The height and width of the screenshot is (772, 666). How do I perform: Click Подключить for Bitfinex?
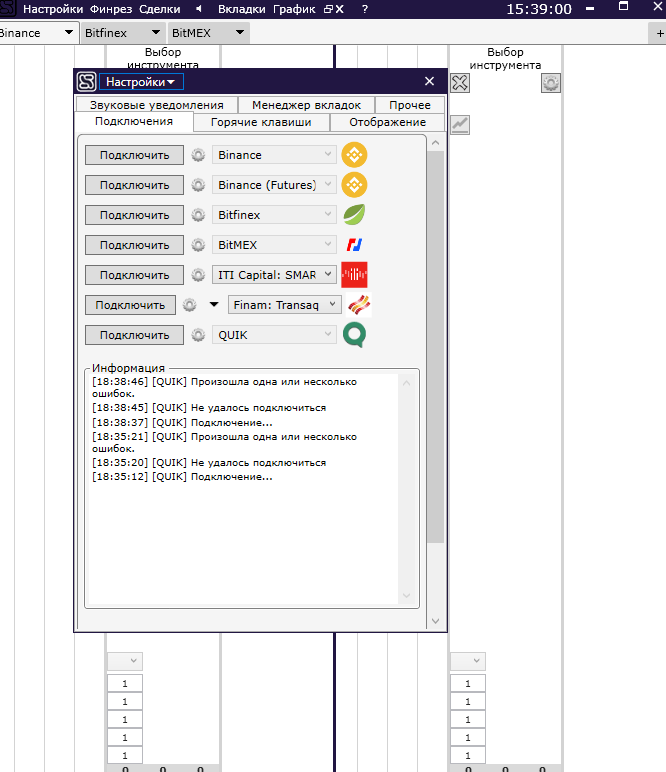(x=134, y=215)
